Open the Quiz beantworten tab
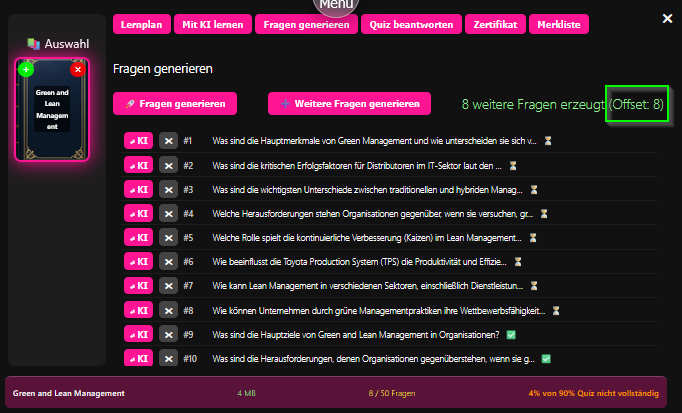 coord(410,24)
